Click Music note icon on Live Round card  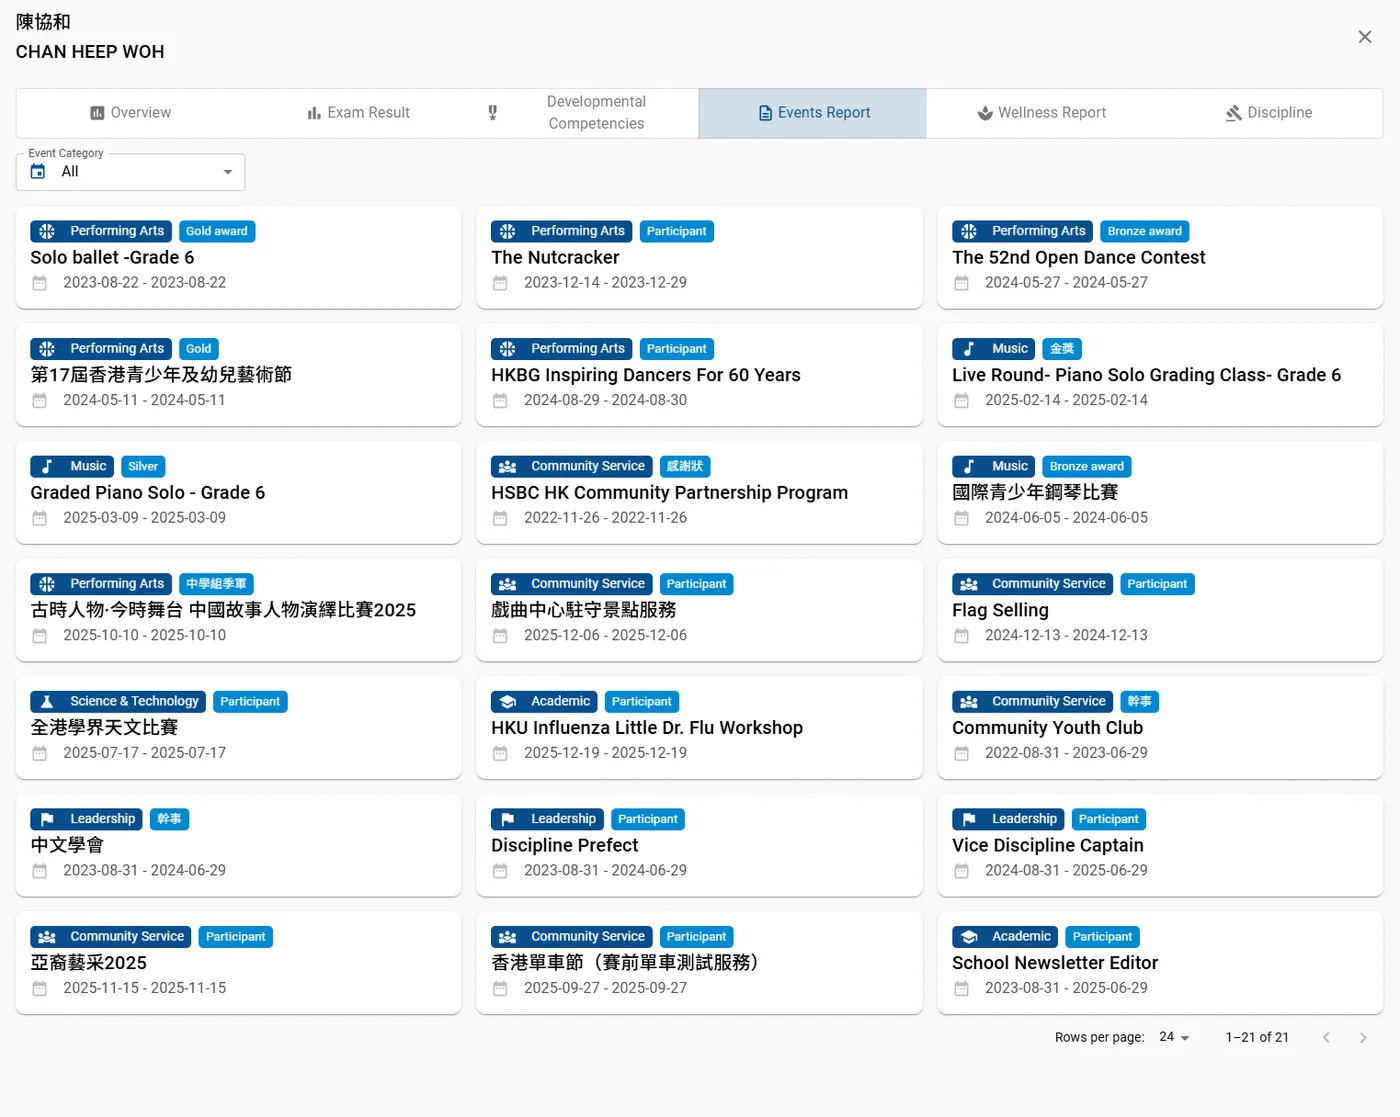(x=969, y=349)
